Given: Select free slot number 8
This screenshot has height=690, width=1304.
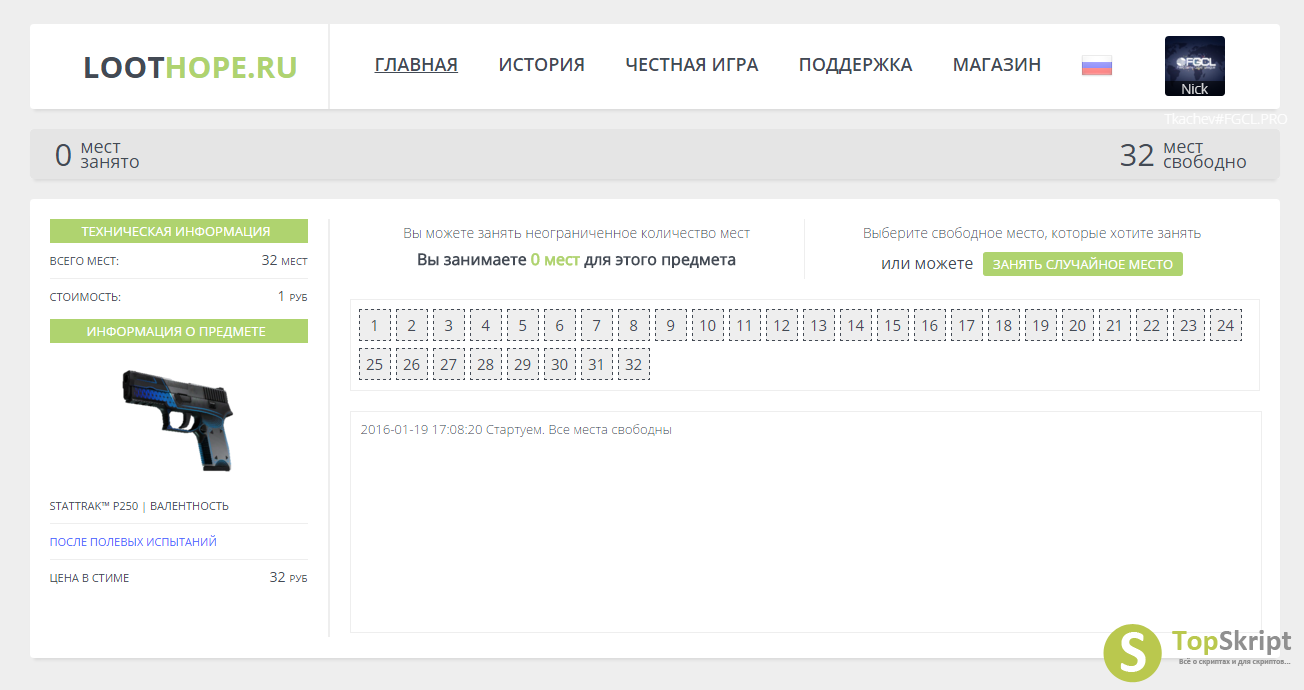Looking at the screenshot, I should pyautogui.click(x=634, y=325).
